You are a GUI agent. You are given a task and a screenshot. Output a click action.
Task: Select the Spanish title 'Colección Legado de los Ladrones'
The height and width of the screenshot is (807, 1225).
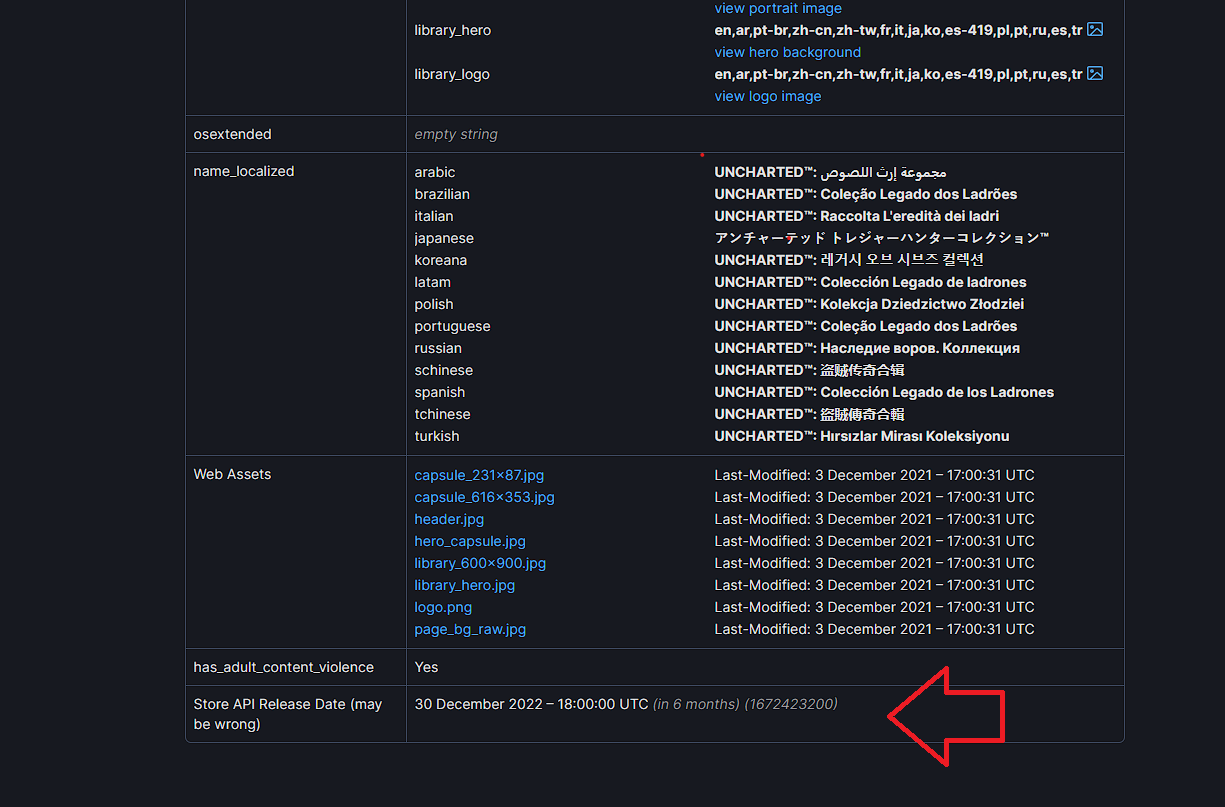(x=937, y=392)
